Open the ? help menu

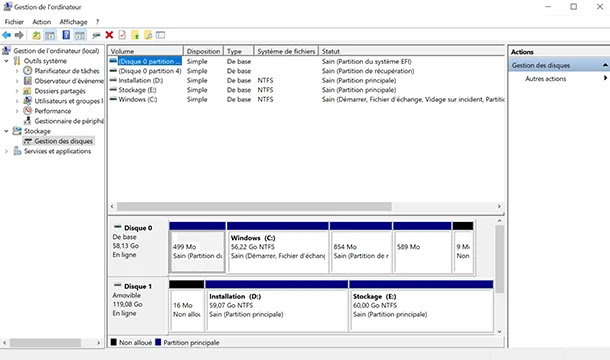coord(97,22)
